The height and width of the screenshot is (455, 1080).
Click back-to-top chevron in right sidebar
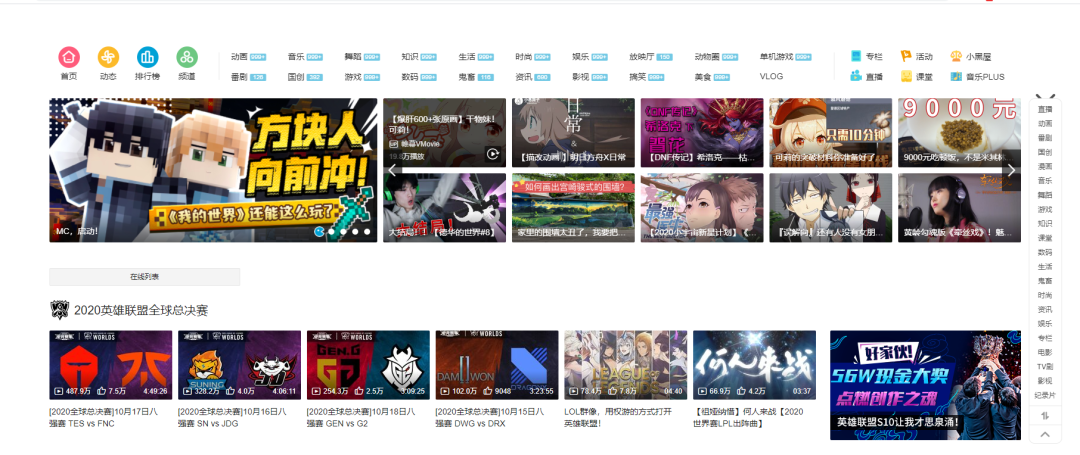1045,434
